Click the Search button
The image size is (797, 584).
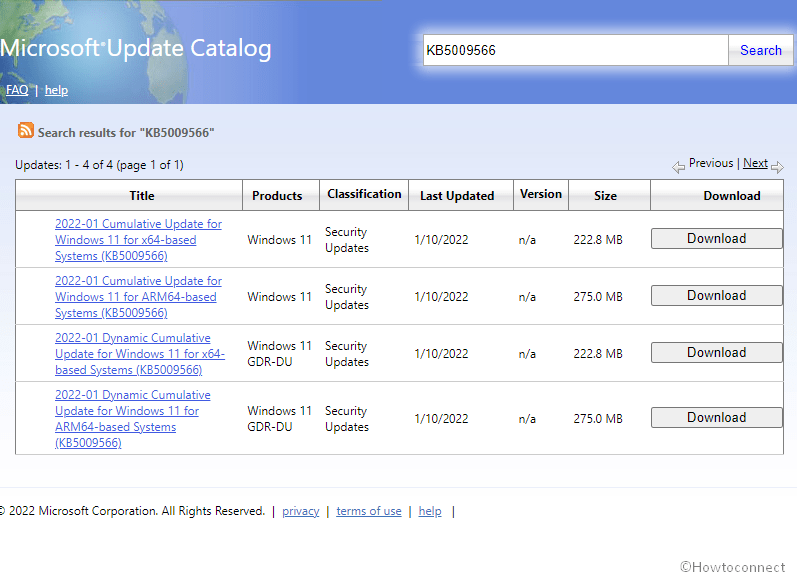click(x=760, y=51)
